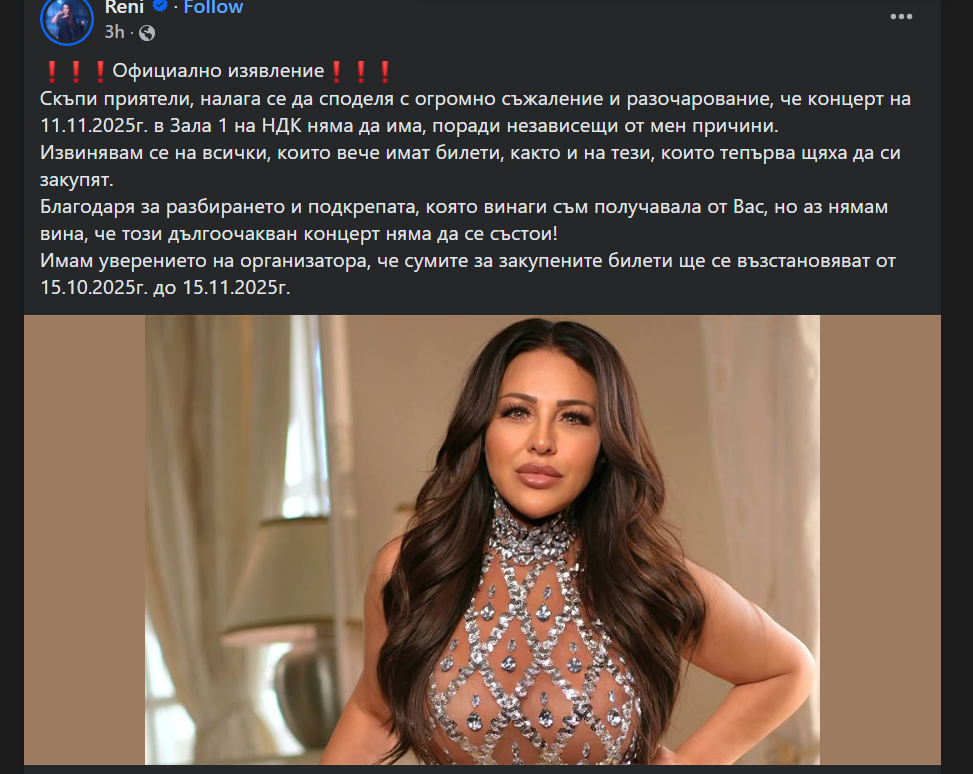Open the woman's portrait photo in the post
Screen dimensions: 973x774
click(x=482, y=539)
